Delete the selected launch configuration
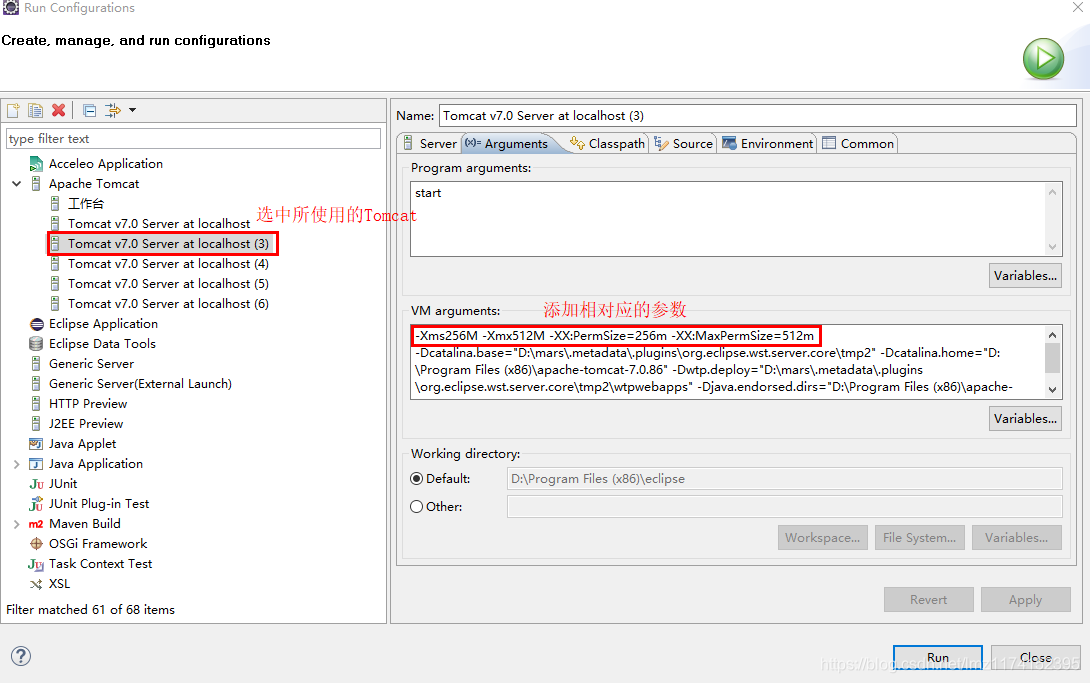 (58, 110)
